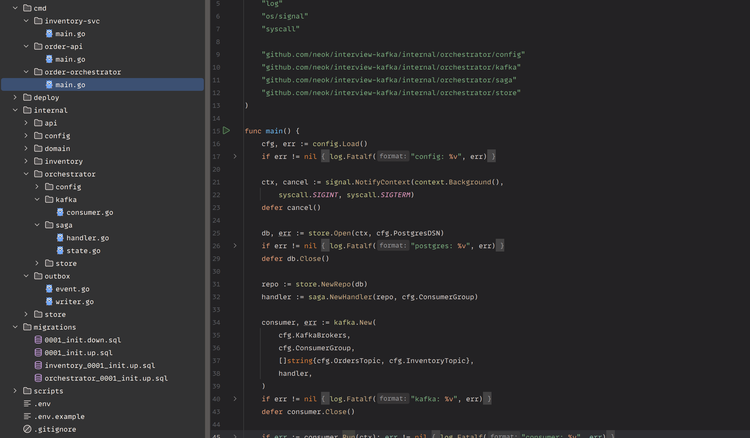750x438 pixels.
Task: Open 0001_init.up.sql migration file
Action: click(x=78, y=352)
